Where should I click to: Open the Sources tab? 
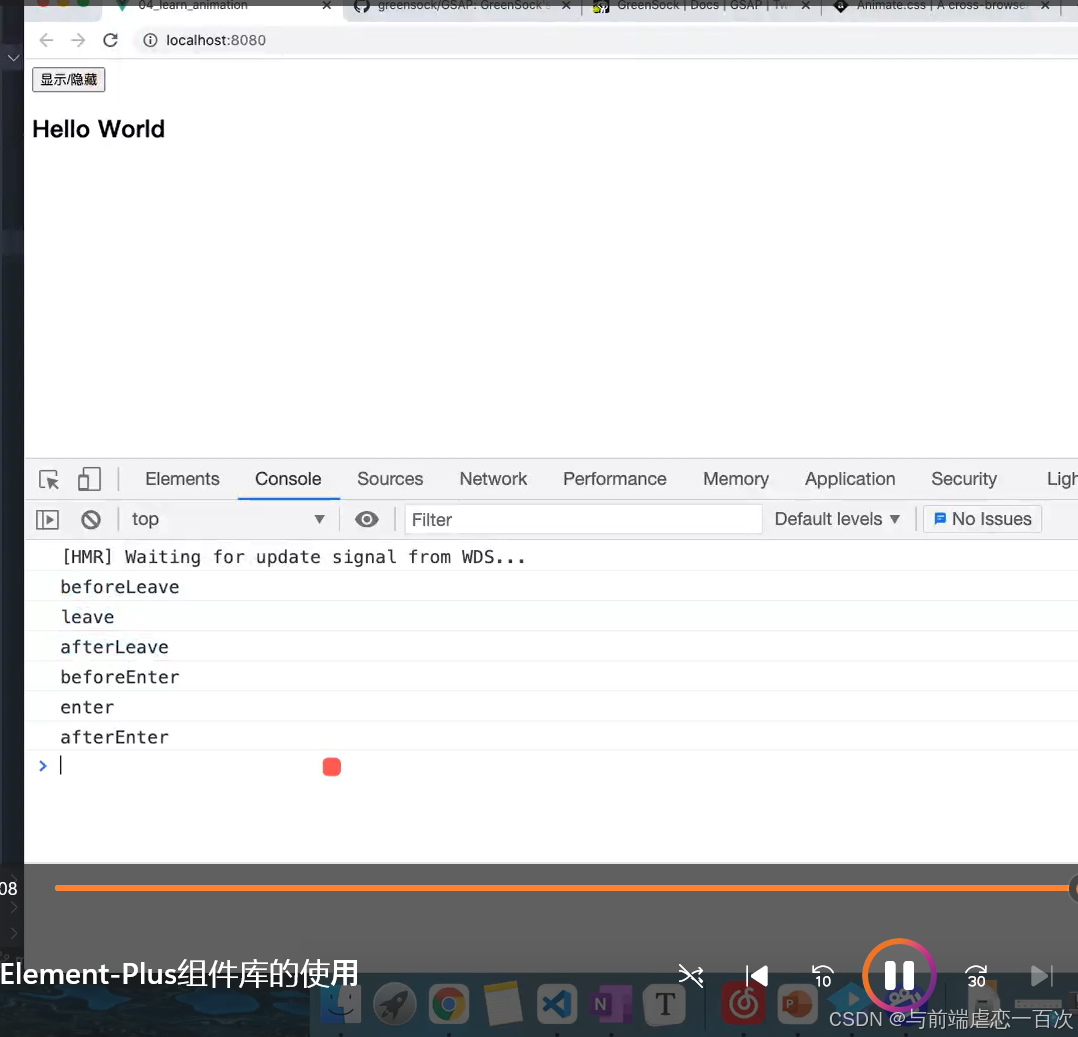[390, 479]
